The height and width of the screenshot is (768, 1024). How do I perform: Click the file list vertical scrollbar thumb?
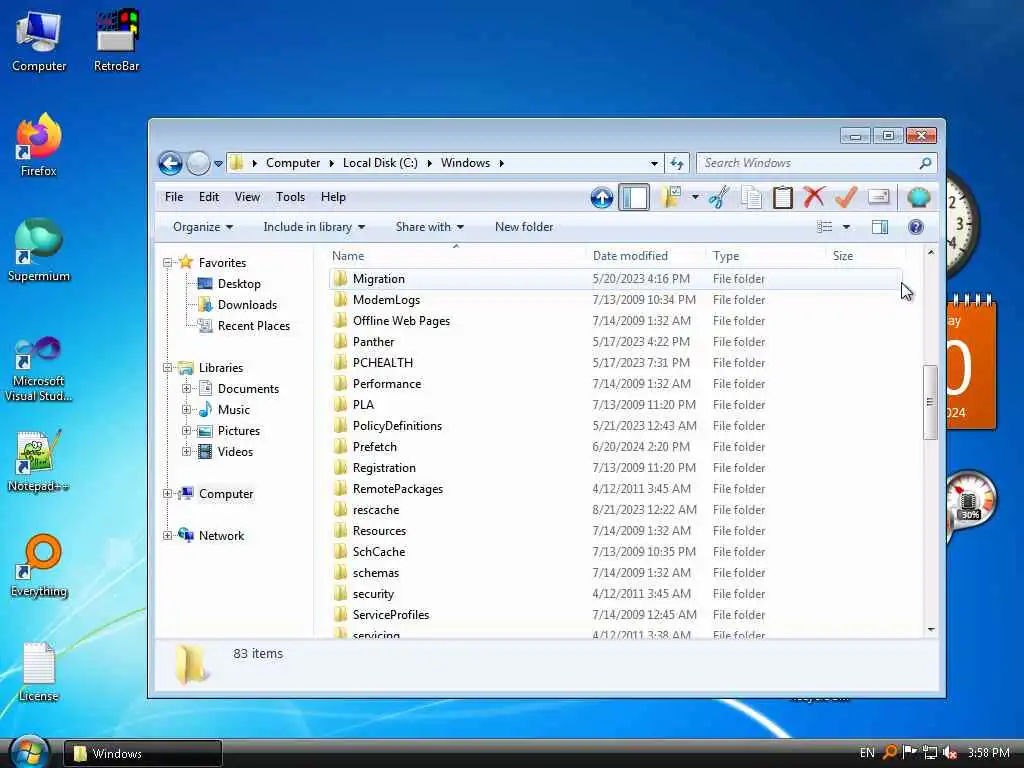[930, 402]
